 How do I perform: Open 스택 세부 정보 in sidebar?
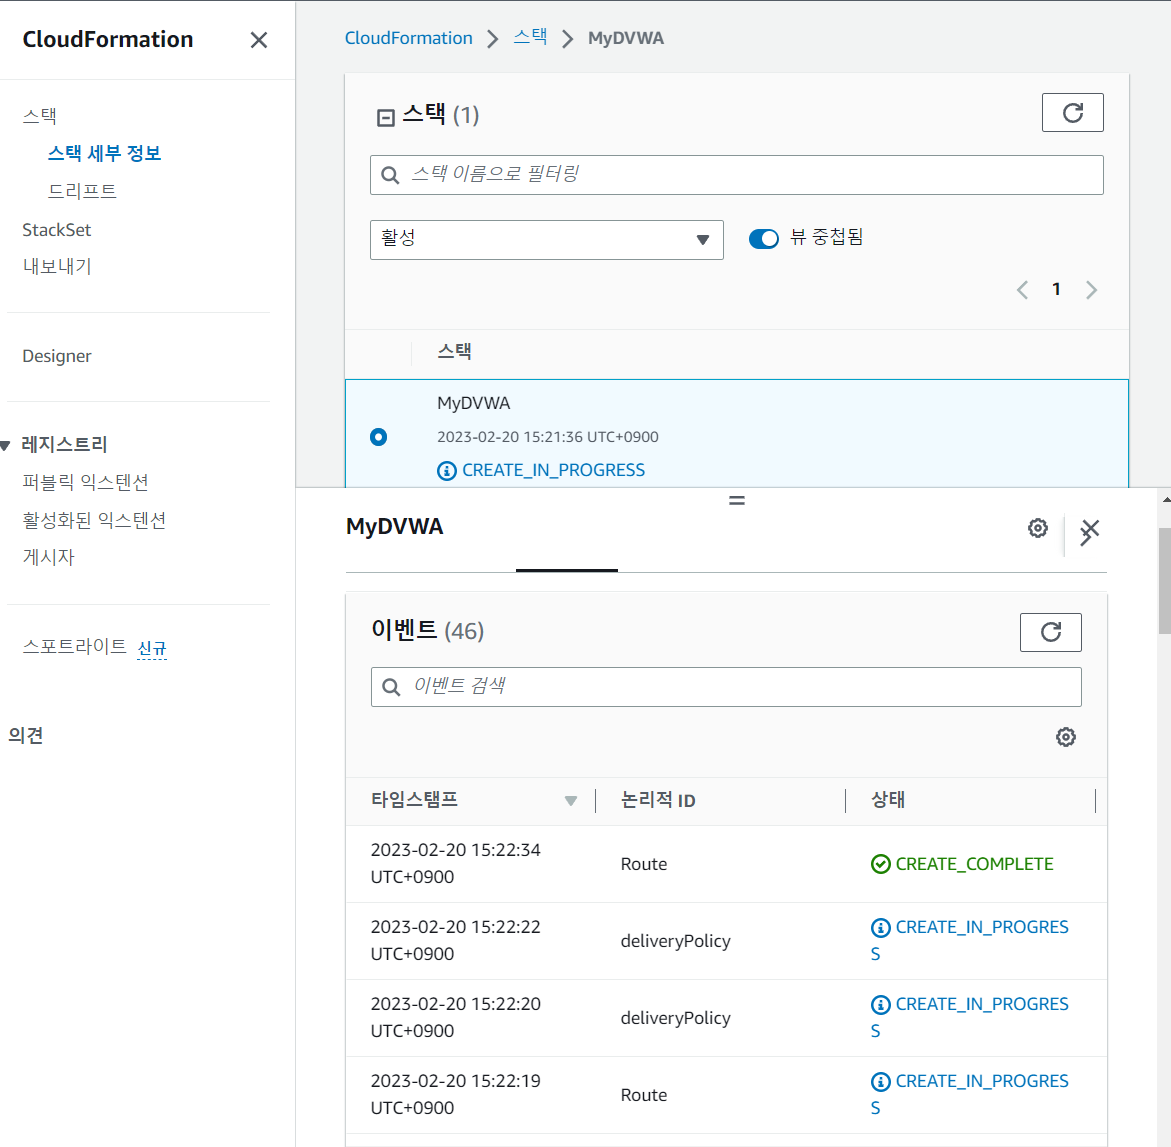[x=105, y=153]
